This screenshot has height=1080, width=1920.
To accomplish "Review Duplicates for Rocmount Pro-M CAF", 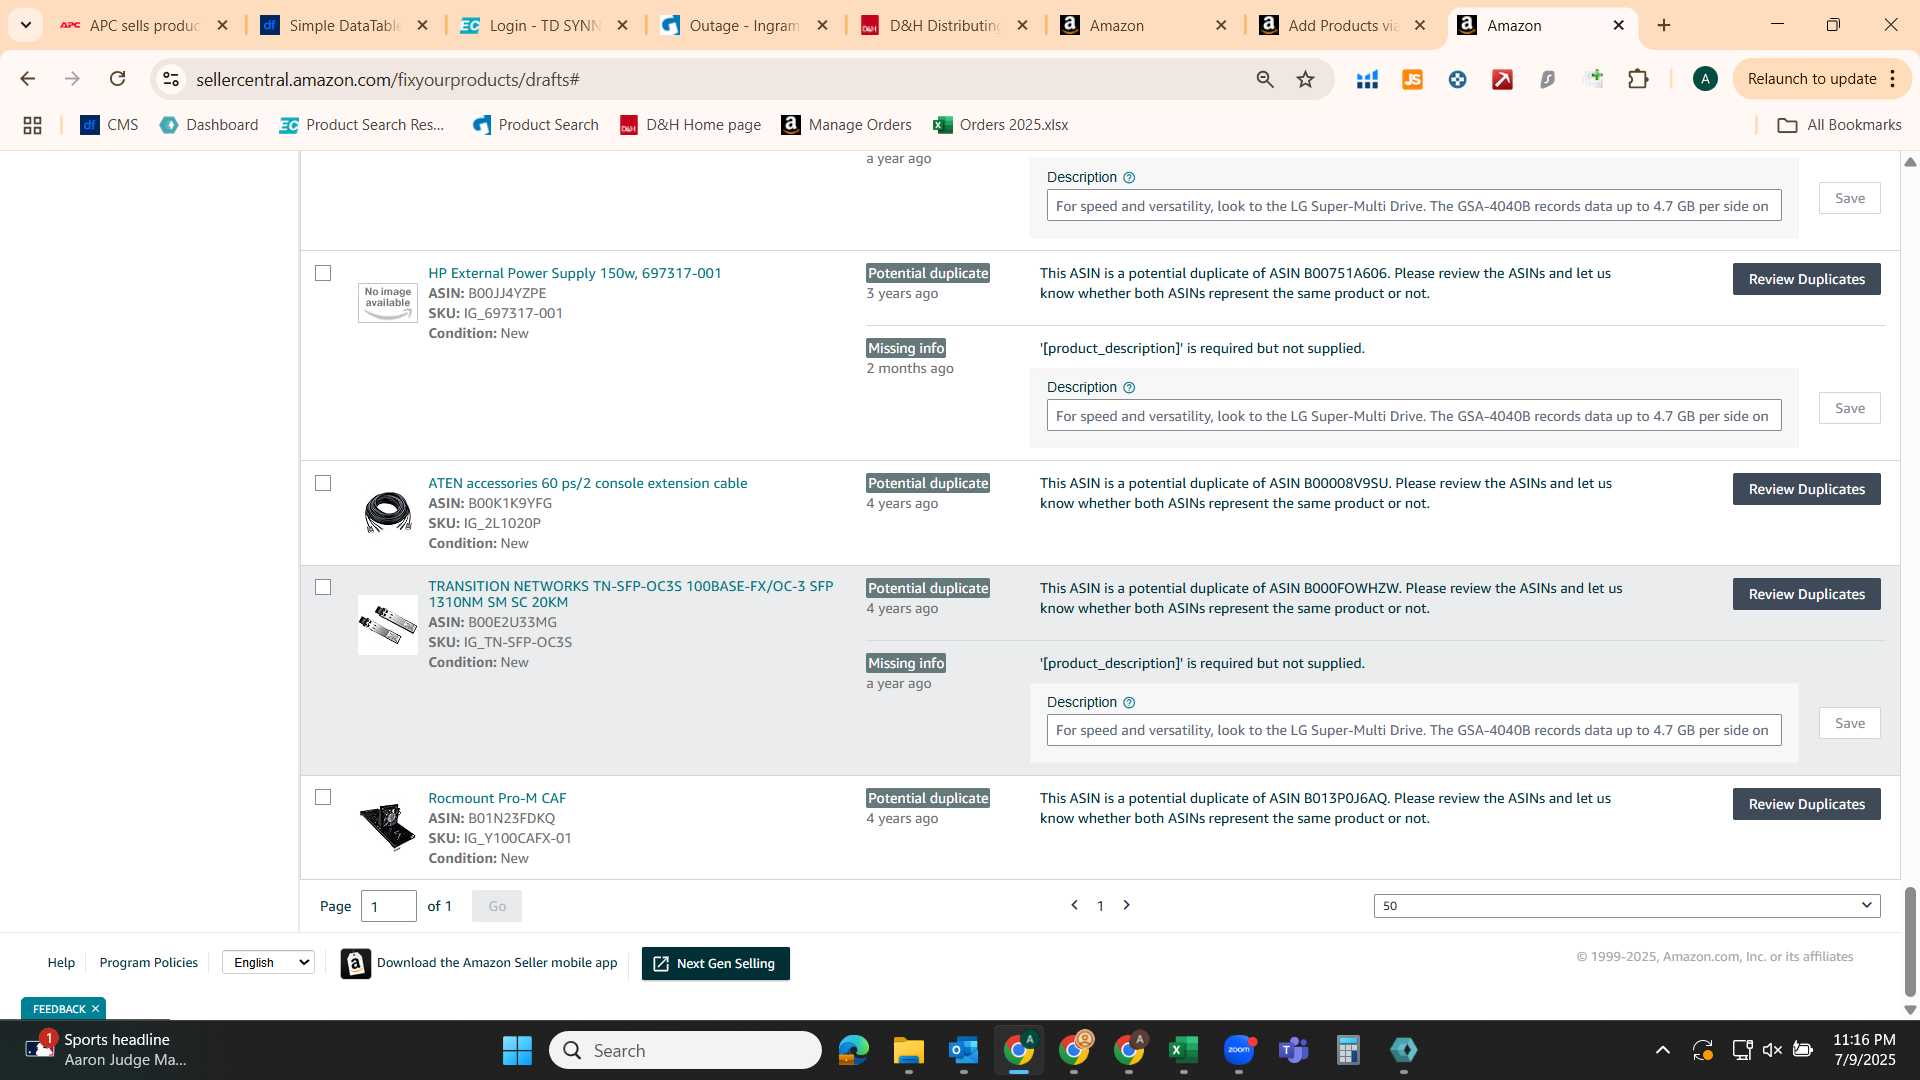I will (x=1806, y=804).
